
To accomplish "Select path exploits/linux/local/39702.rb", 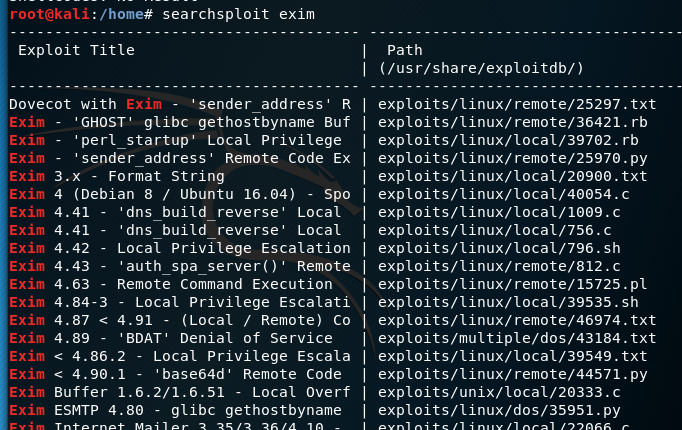I will point(508,140).
